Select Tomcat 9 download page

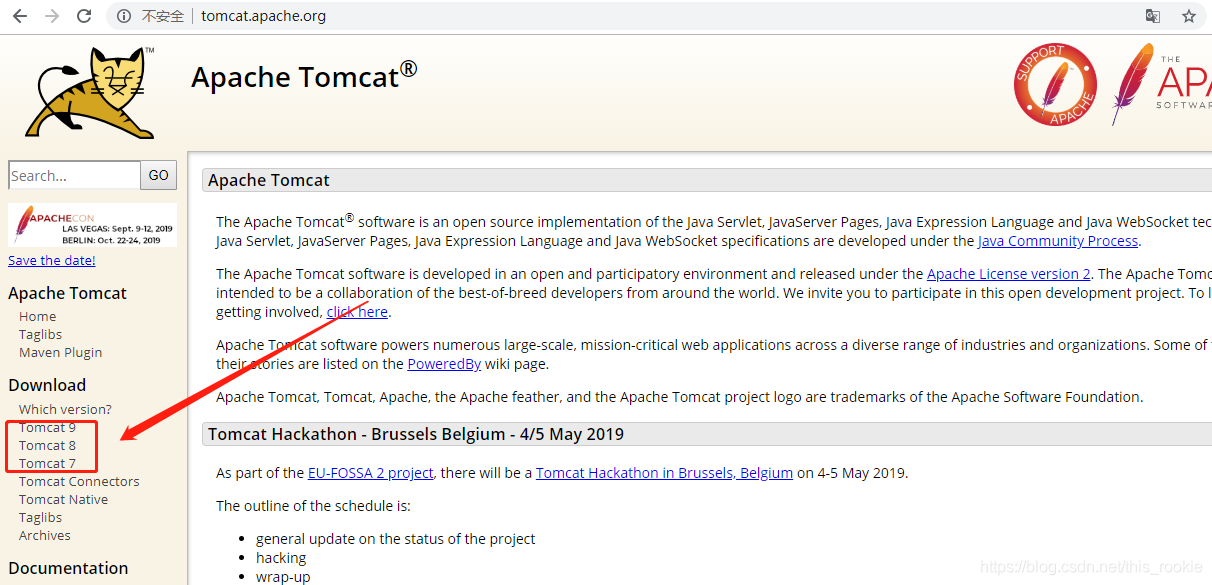pos(47,427)
